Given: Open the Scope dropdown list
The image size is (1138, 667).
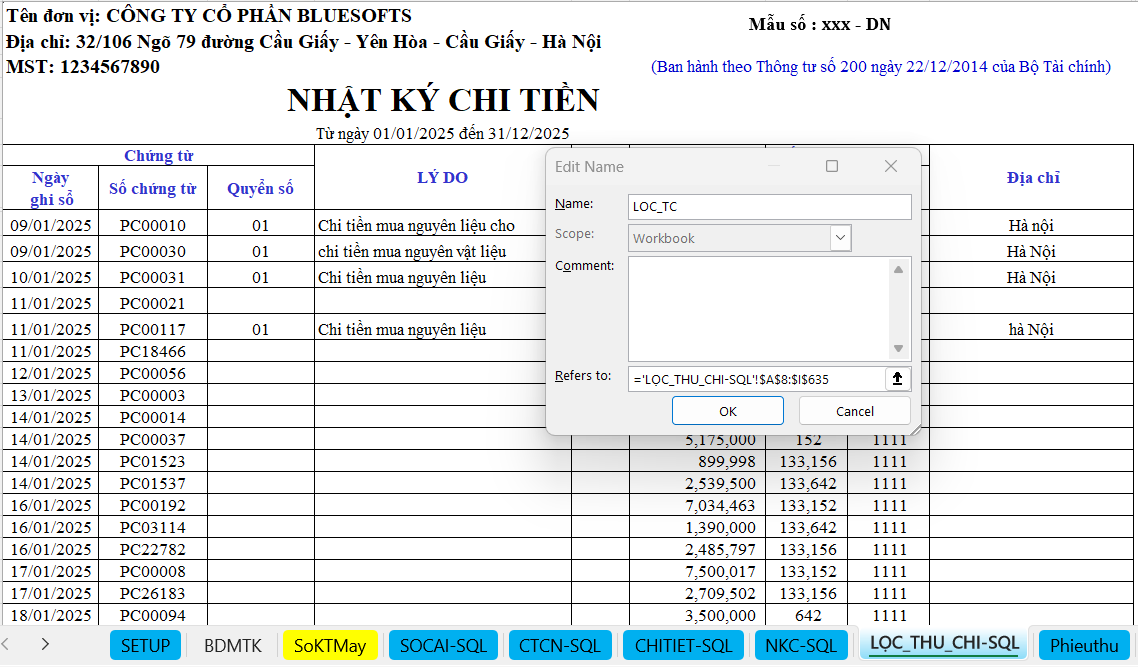Looking at the screenshot, I should [x=840, y=239].
